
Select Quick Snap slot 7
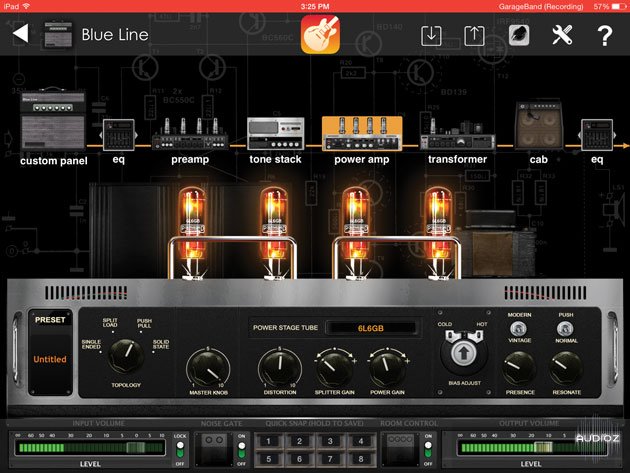[330, 459]
